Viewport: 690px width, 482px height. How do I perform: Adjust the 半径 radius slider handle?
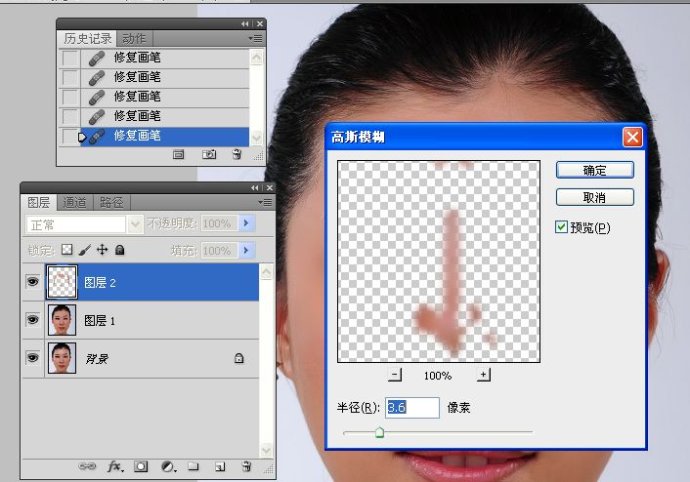pyautogui.click(x=379, y=432)
